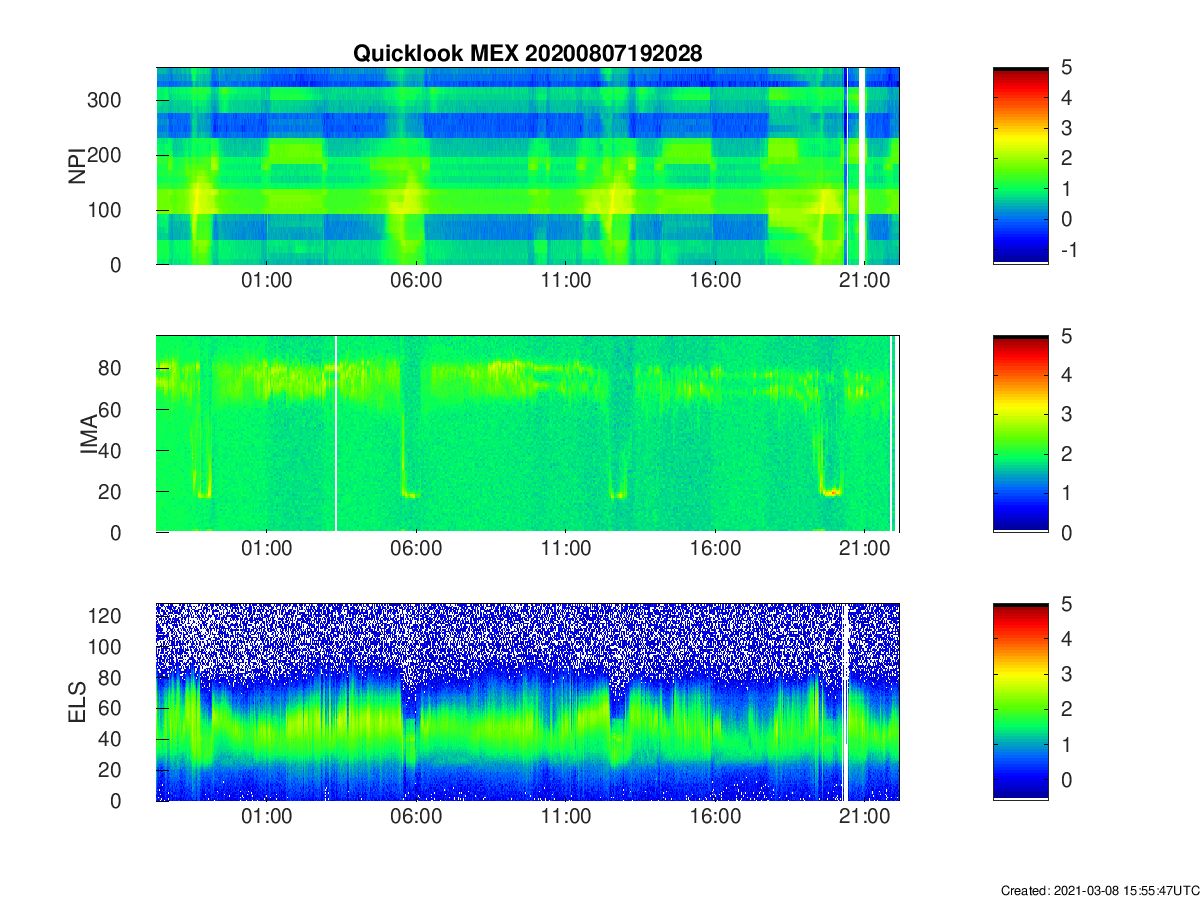Click the "Created: 2021-03-08 15:55:47UTC" timestamp

point(1099,890)
